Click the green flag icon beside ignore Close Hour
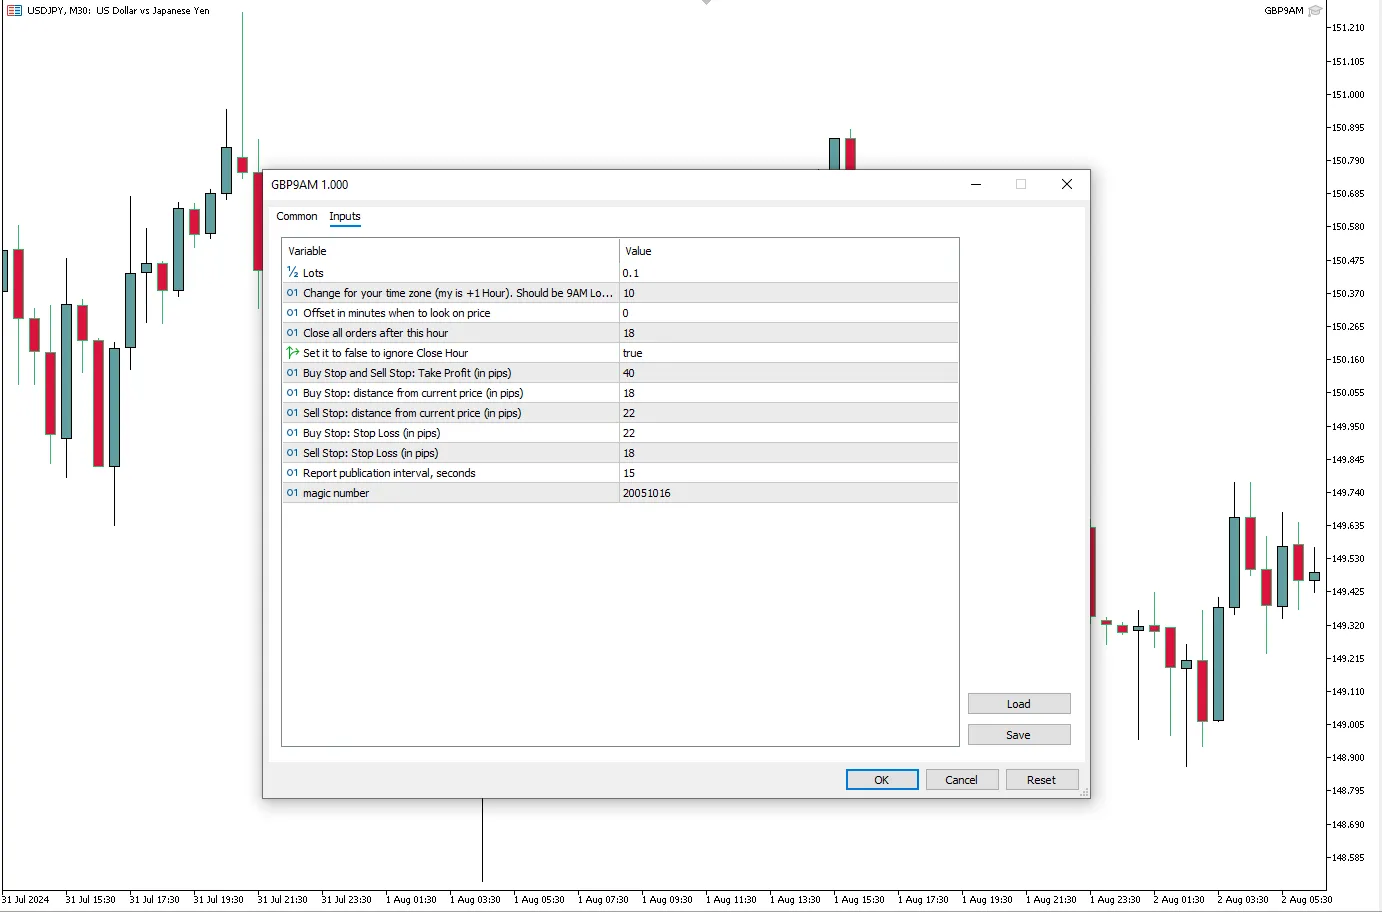This screenshot has height=912, width=1382. click(292, 353)
